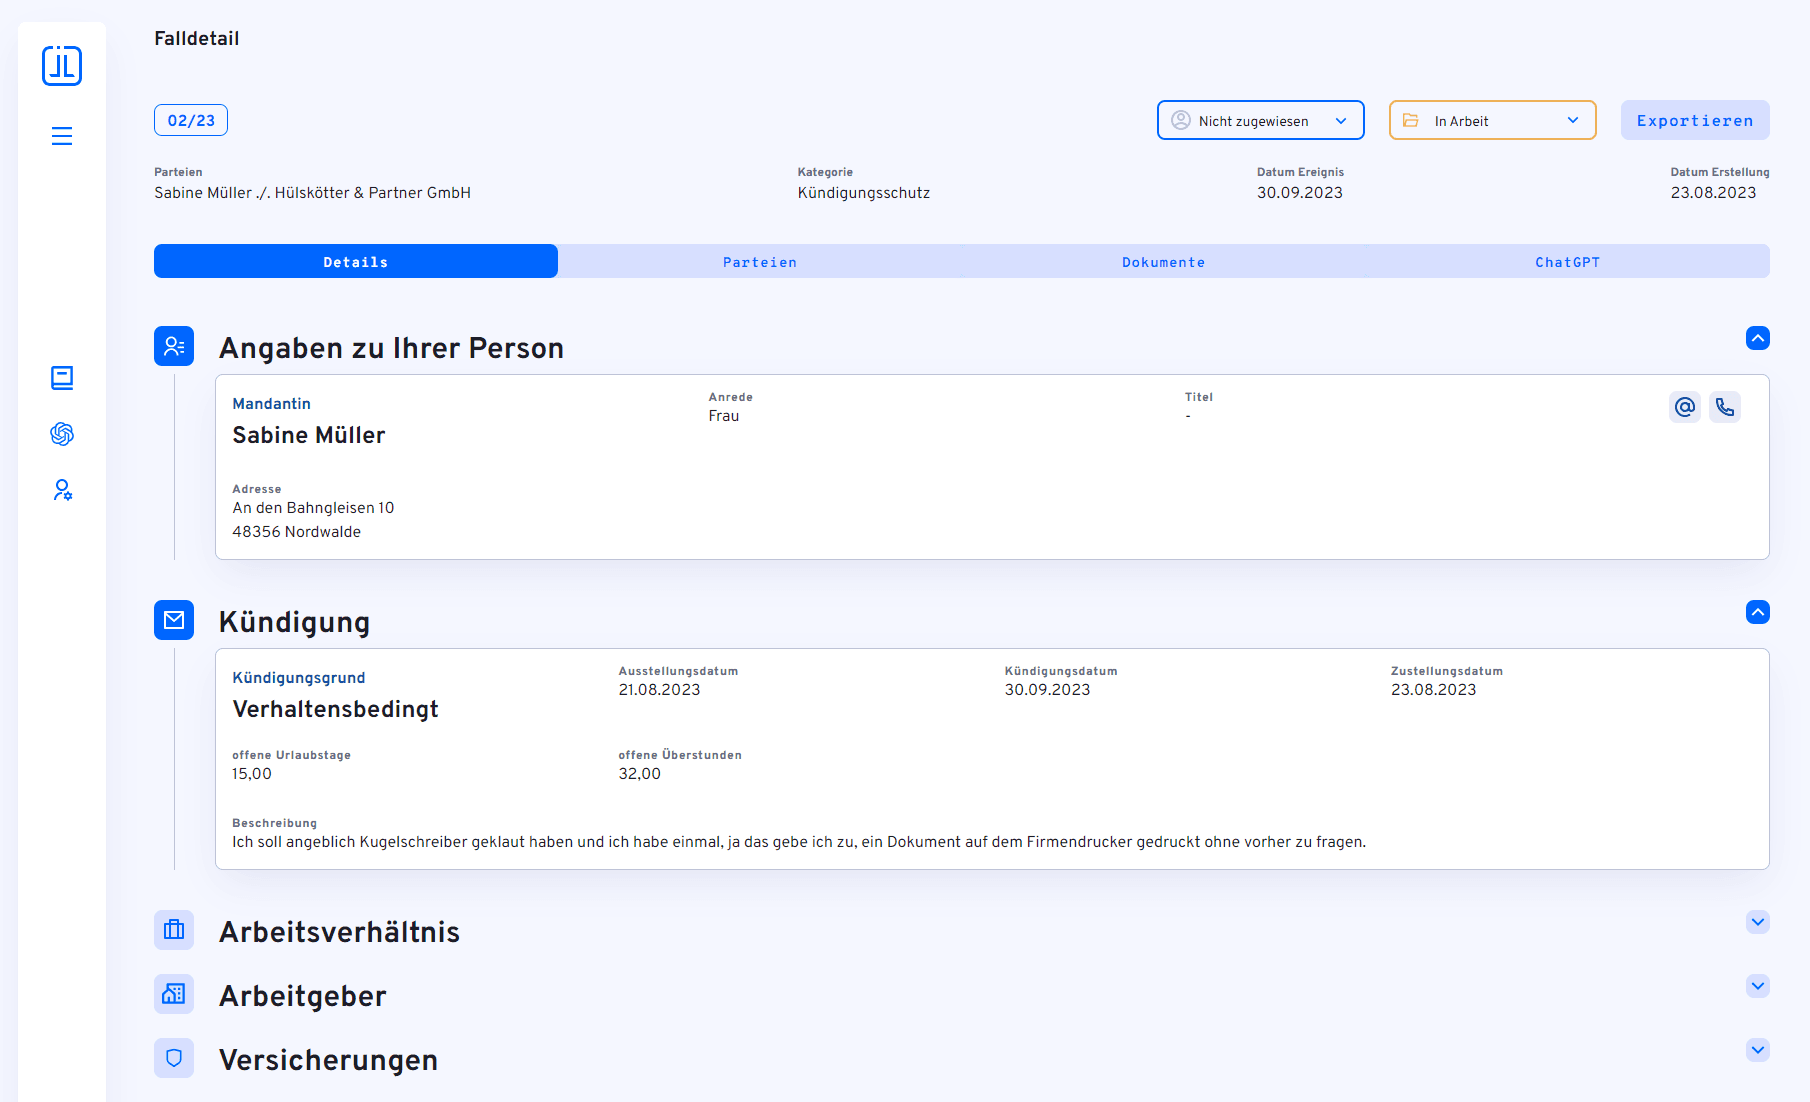Open the ChatGPT icon in the sidebar

click(x=62, y=434)
